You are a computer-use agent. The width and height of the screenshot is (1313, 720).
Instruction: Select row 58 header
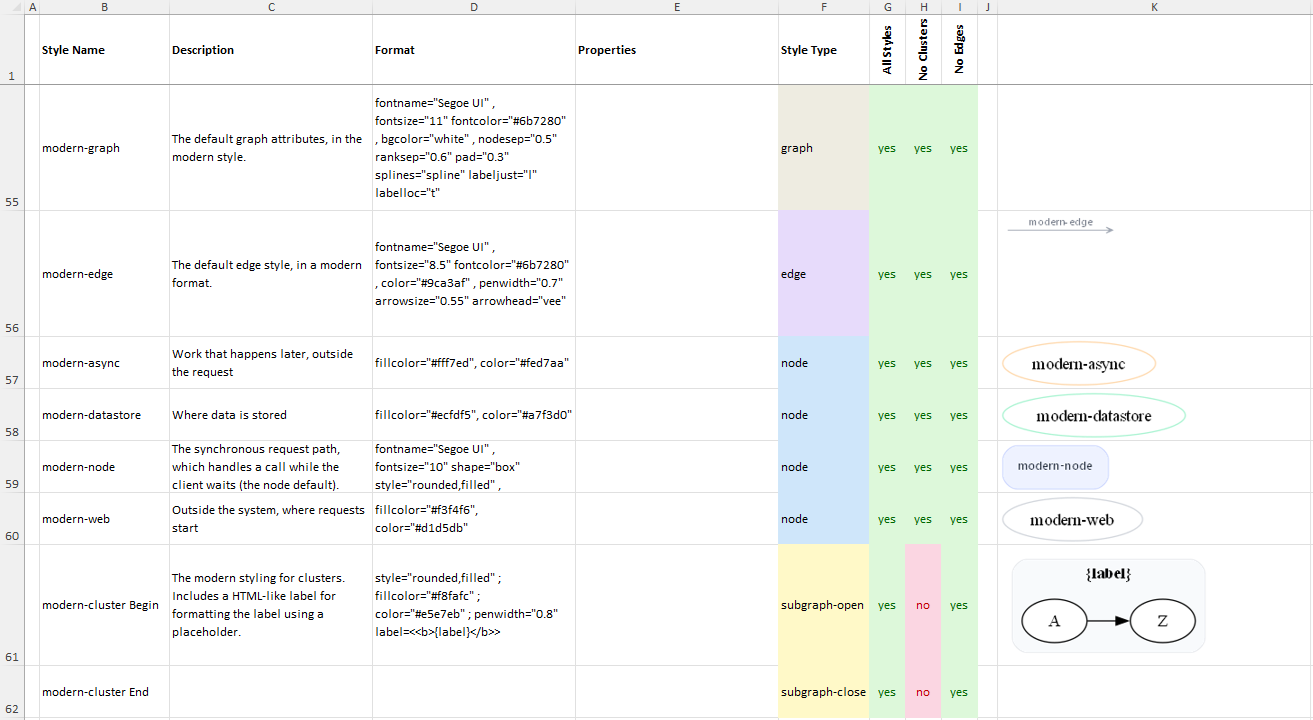click(x=11, y=415)
